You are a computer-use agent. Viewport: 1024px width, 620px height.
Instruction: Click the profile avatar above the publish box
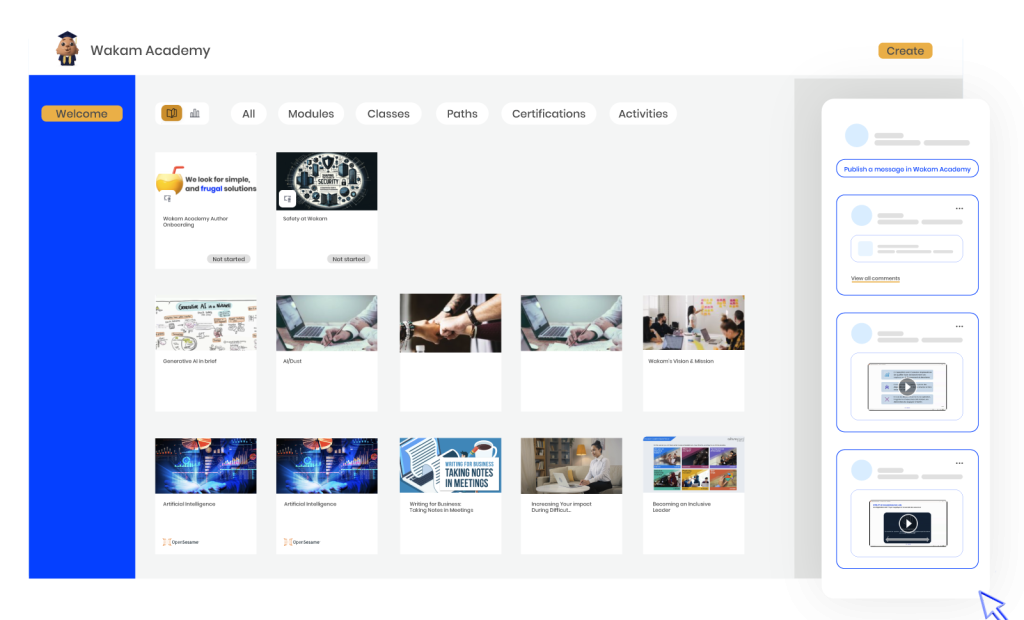pos(856,136)
